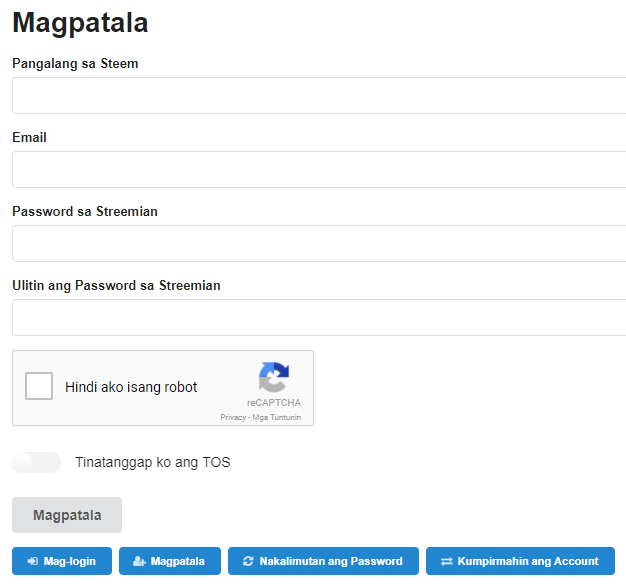This screenshot has width=626, height=585.
Task: Click the Password sa Streemian field
Action: (319, 244)
